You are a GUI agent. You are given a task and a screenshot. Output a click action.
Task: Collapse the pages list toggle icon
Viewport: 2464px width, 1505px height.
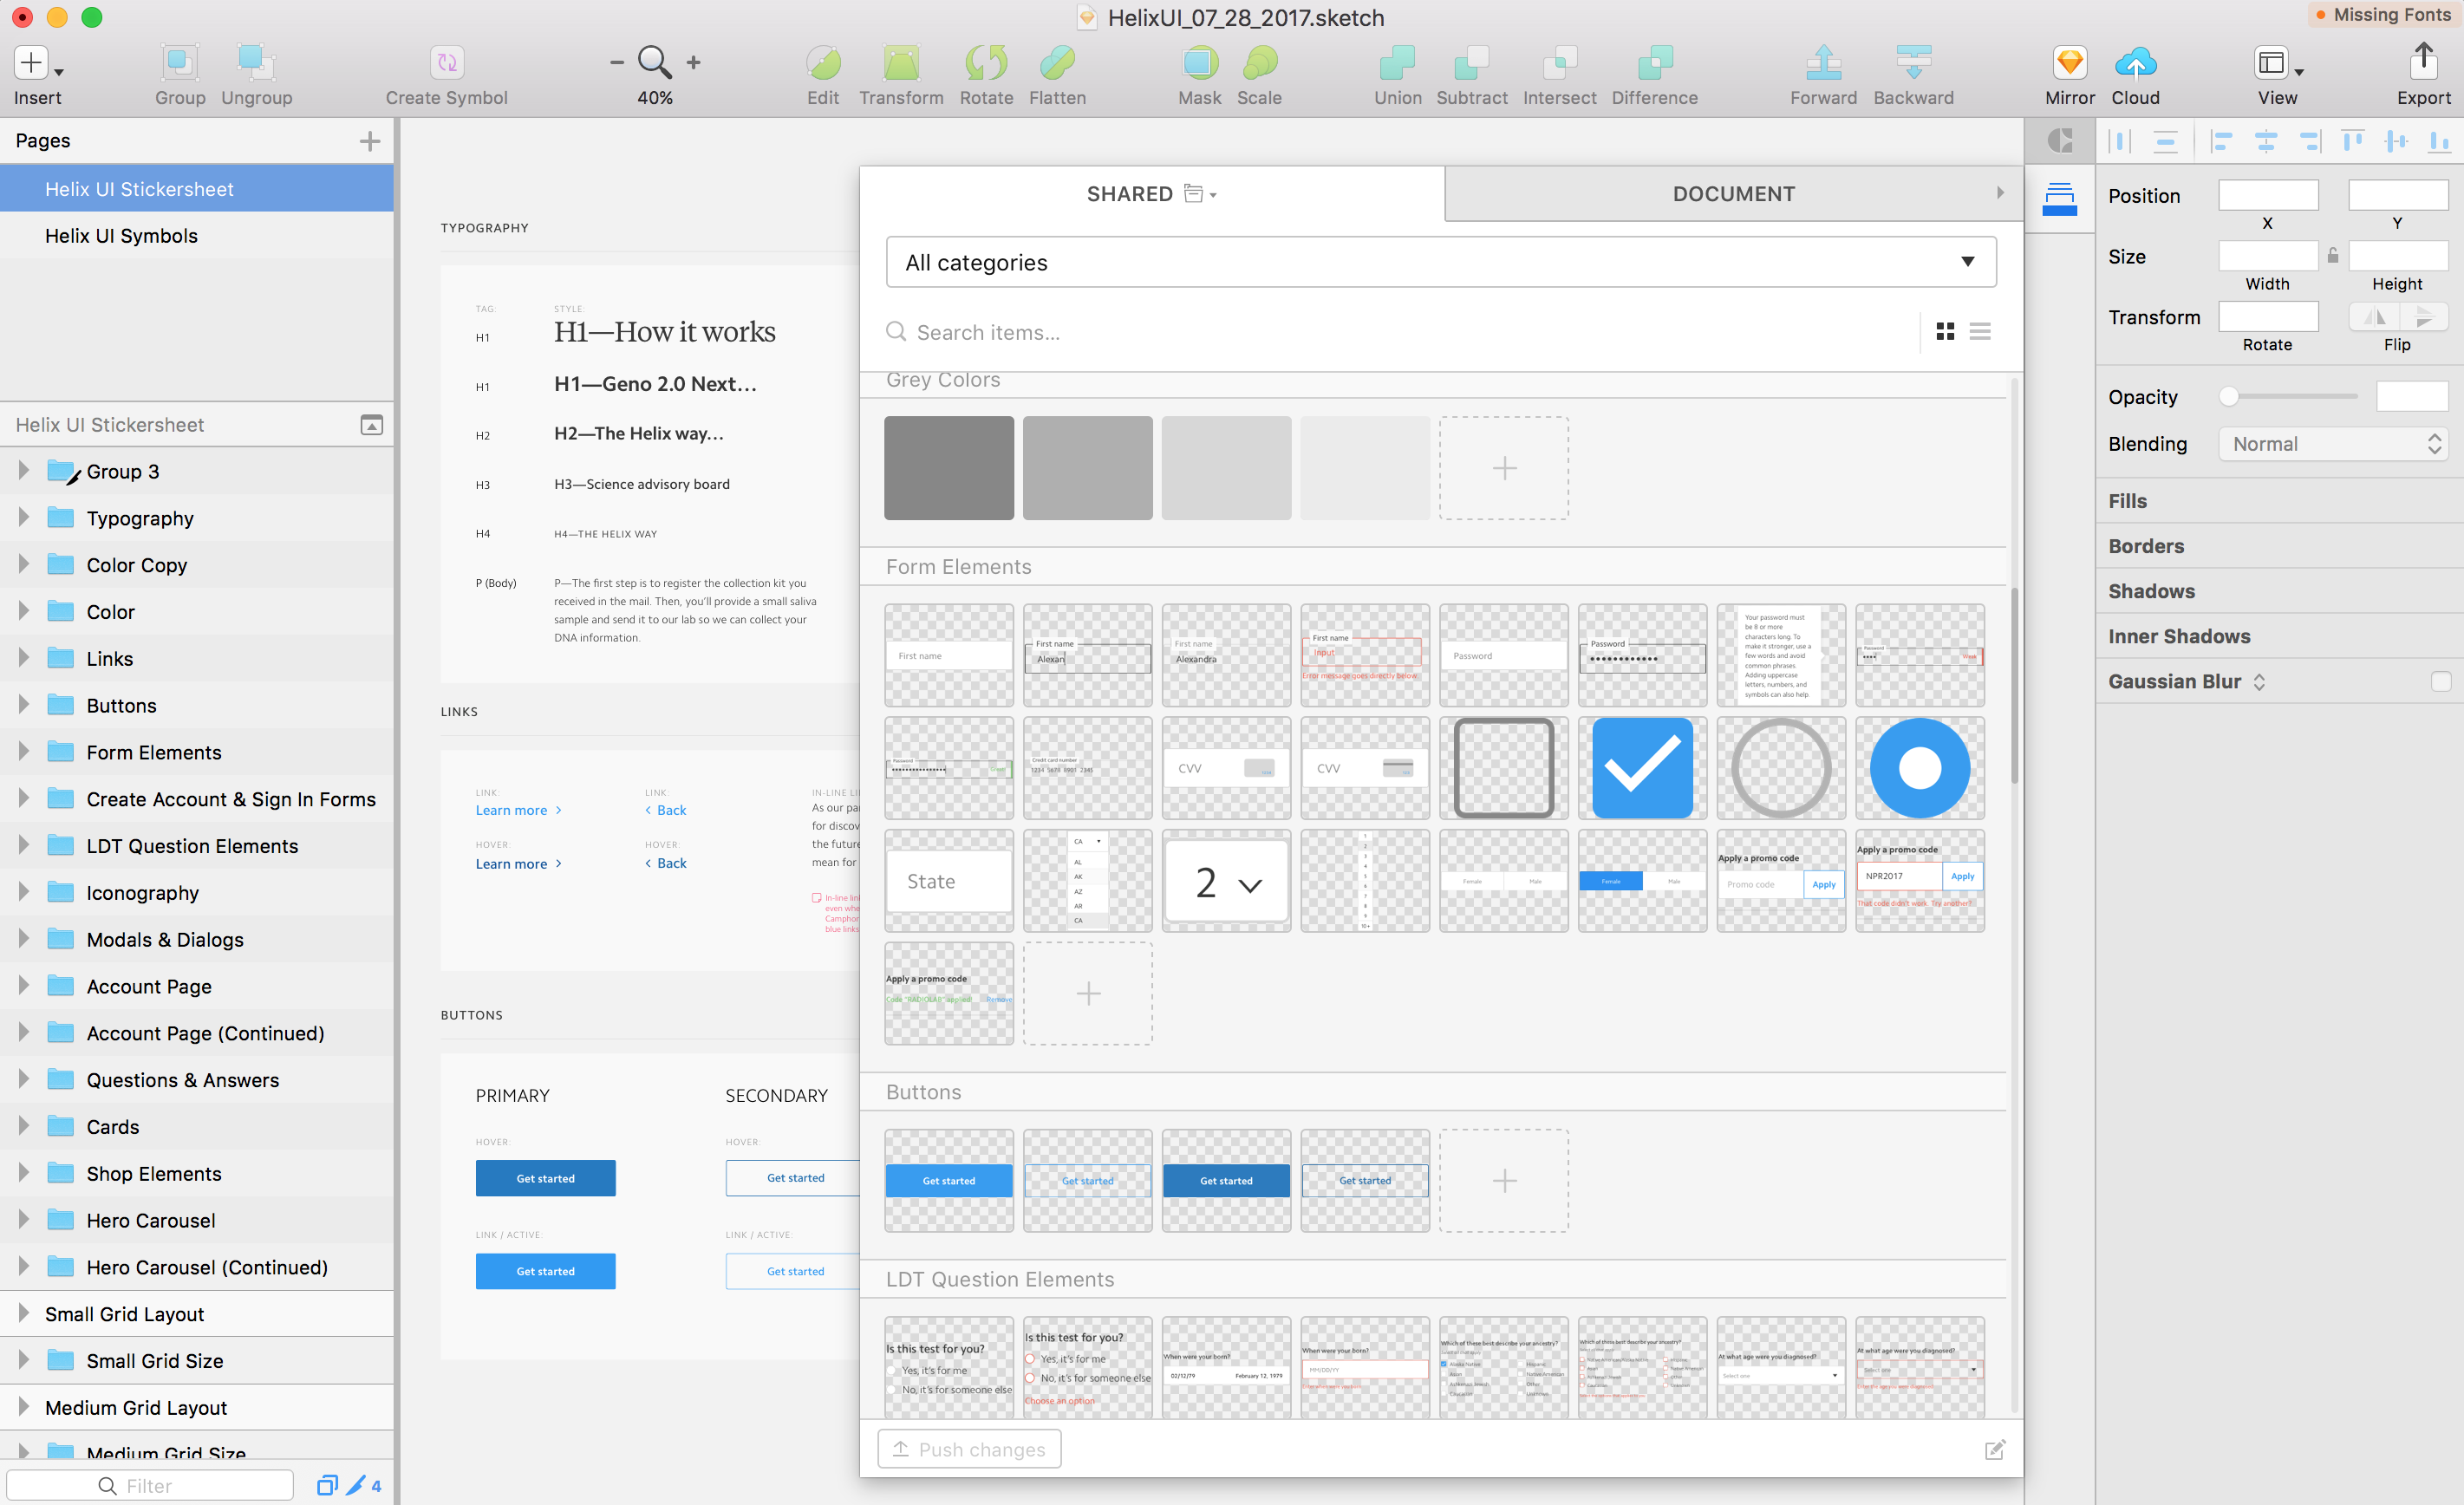click(x=371, y=425)
